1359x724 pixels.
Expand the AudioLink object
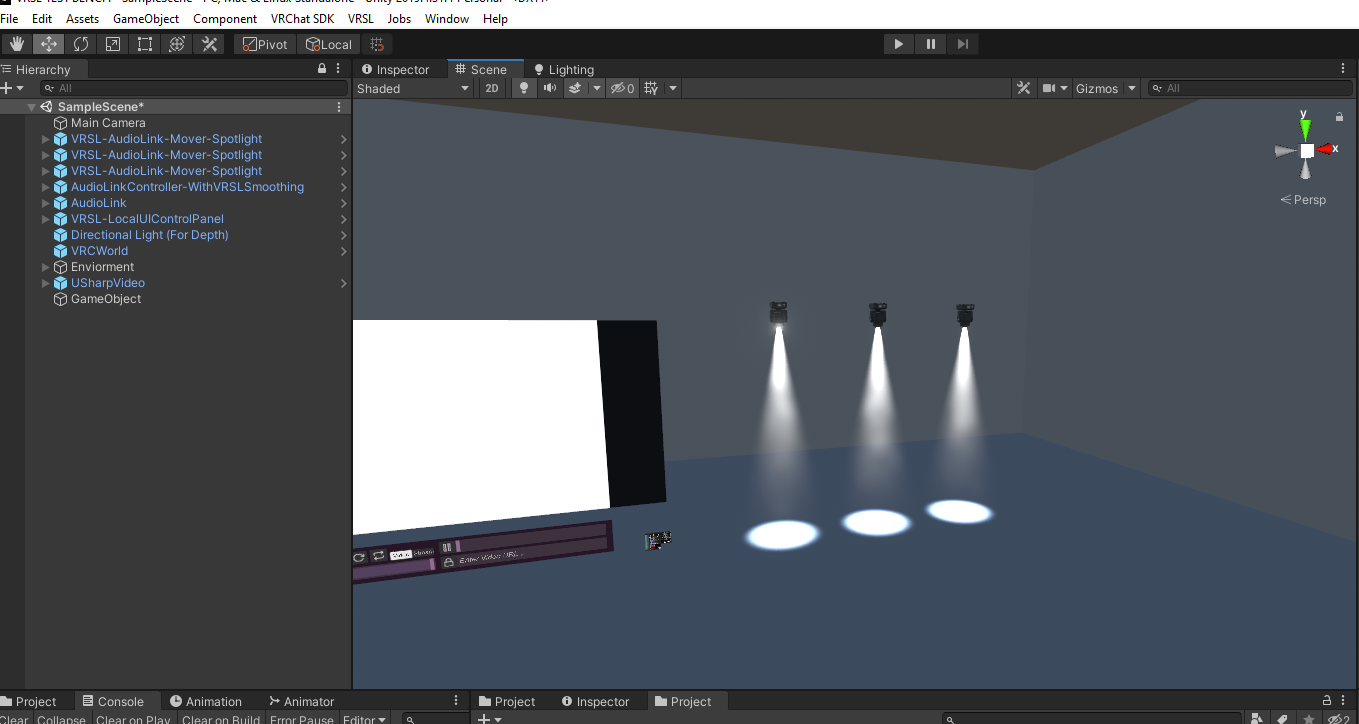(x=45, y=203)
